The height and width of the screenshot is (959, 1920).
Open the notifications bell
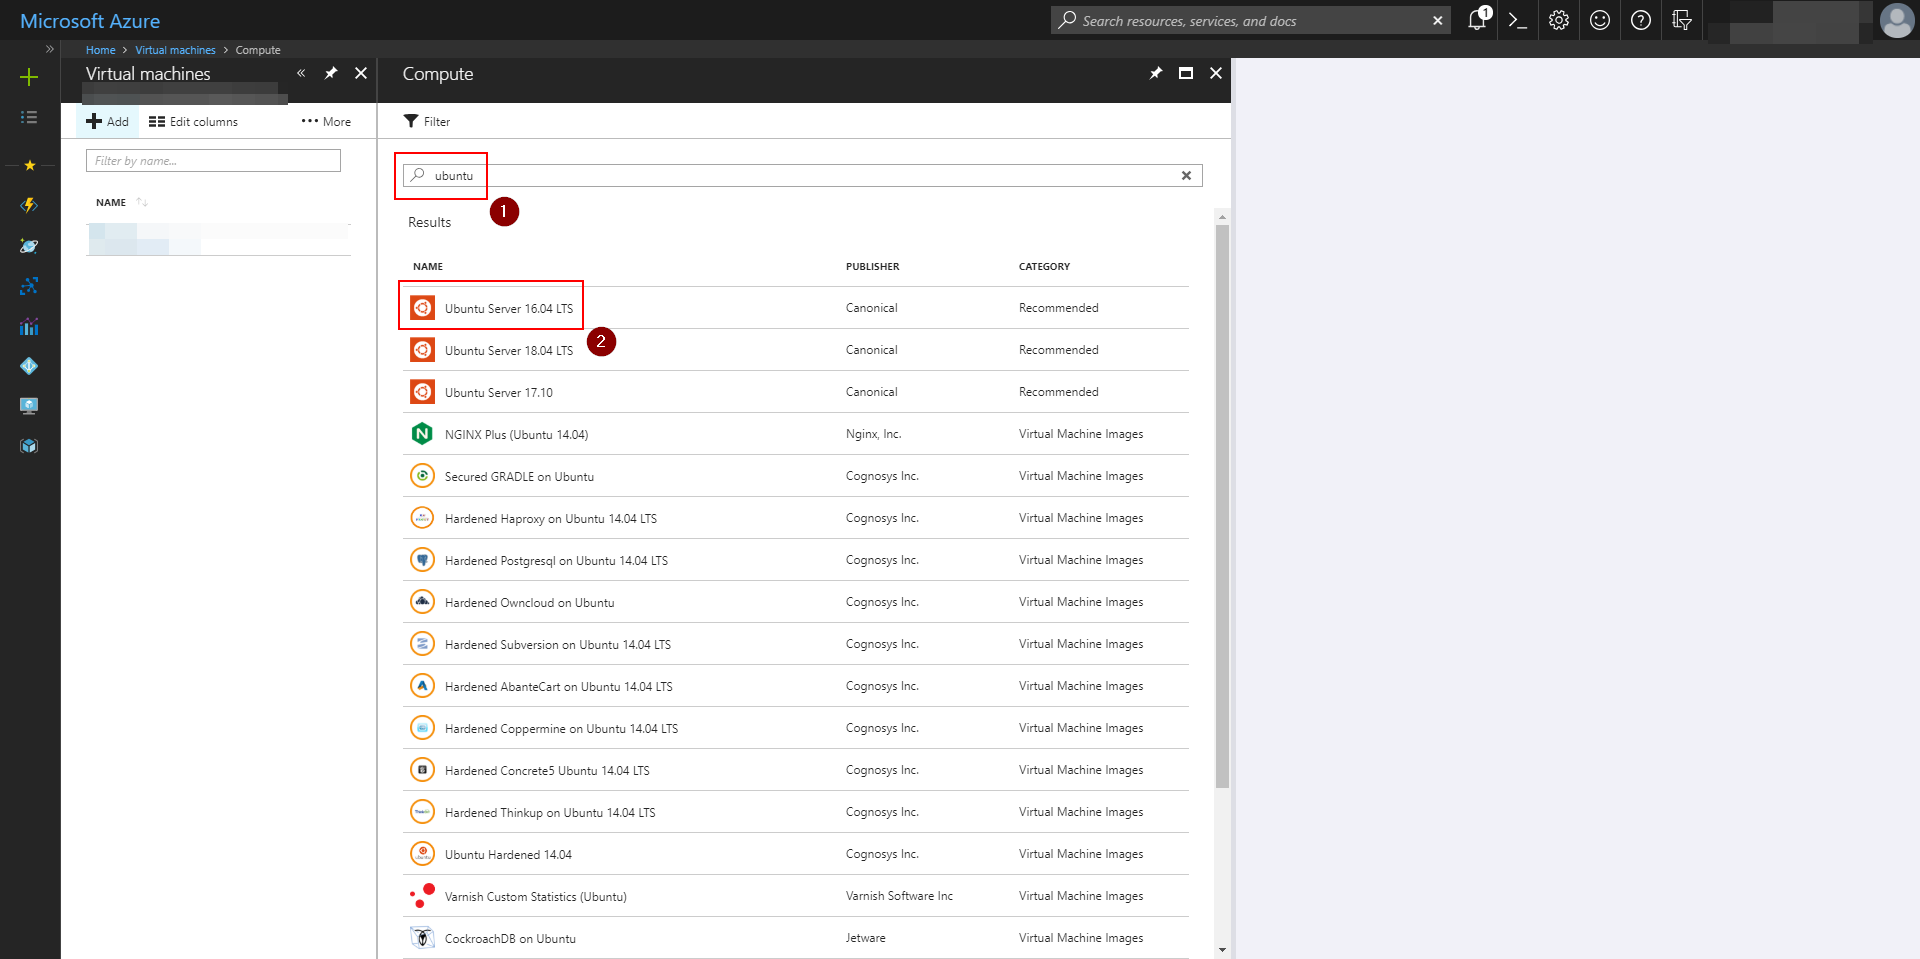click(x=1477, y=20)
